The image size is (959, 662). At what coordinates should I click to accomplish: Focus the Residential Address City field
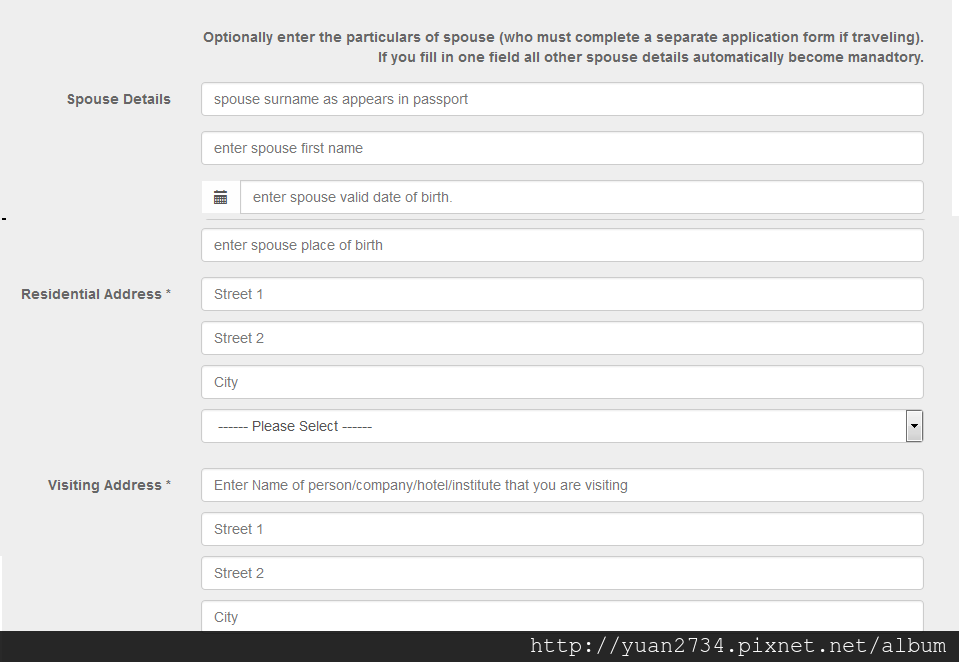pos(562,382)
